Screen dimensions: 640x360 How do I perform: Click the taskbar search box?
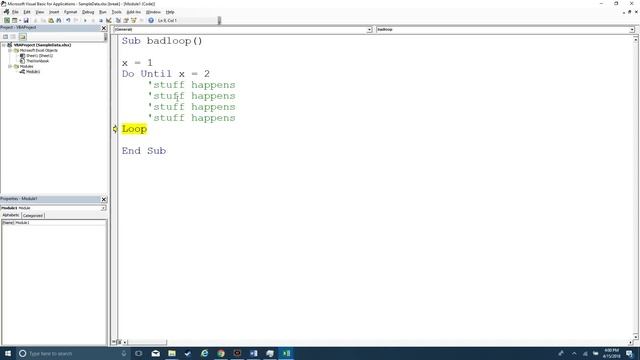click(x=73, y=353)
